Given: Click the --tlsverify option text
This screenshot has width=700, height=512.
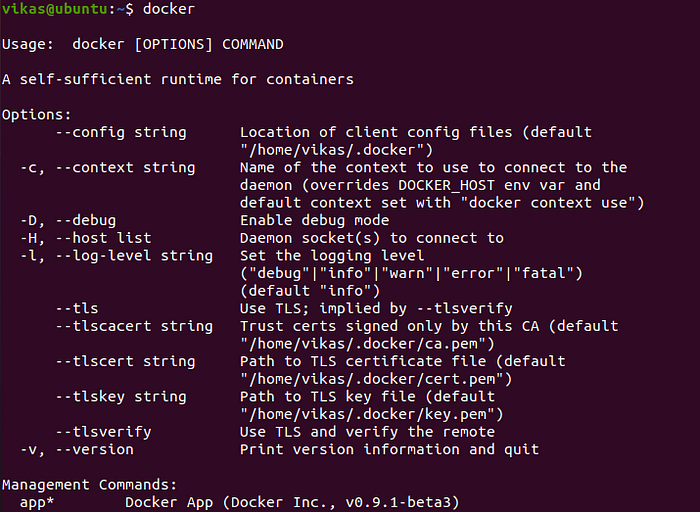Looking at the screenshot, I should tap(104, 432).
